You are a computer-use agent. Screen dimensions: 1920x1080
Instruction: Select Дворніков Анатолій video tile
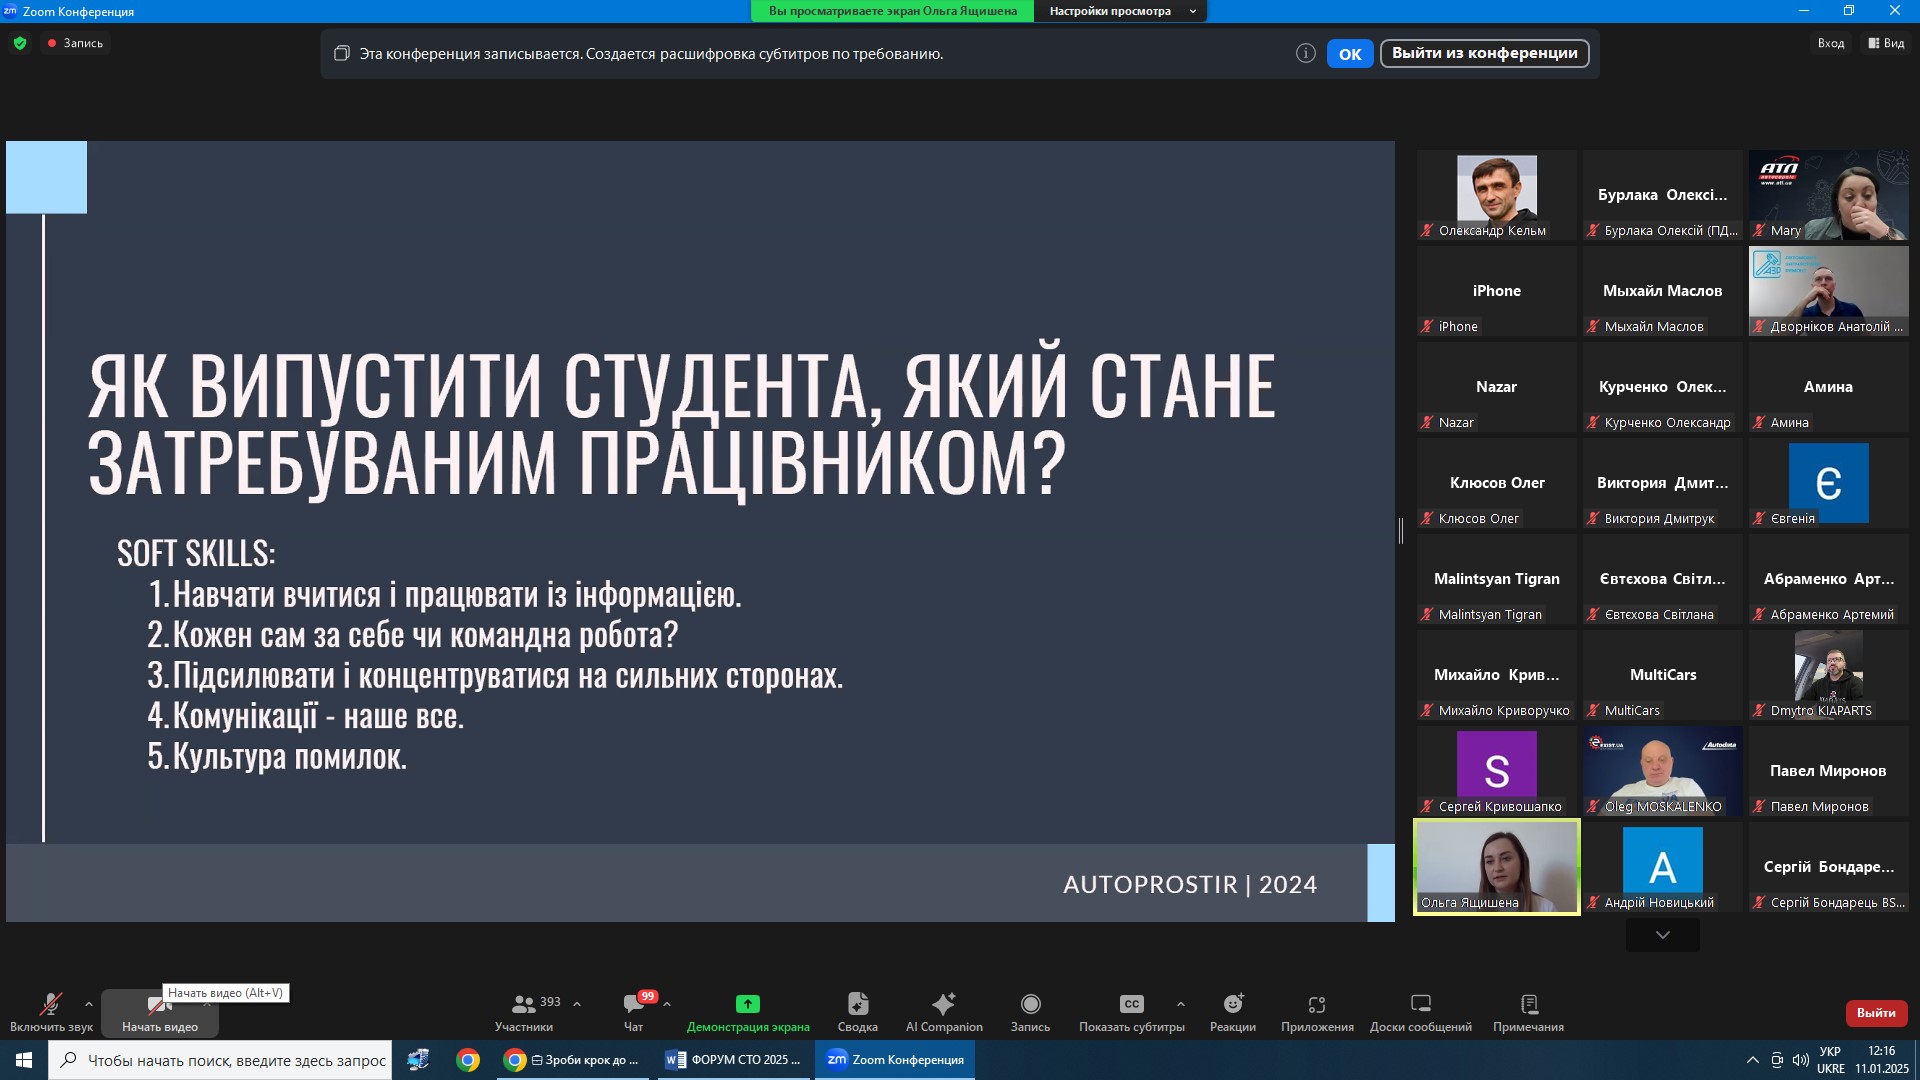(x=1828, y=291)
